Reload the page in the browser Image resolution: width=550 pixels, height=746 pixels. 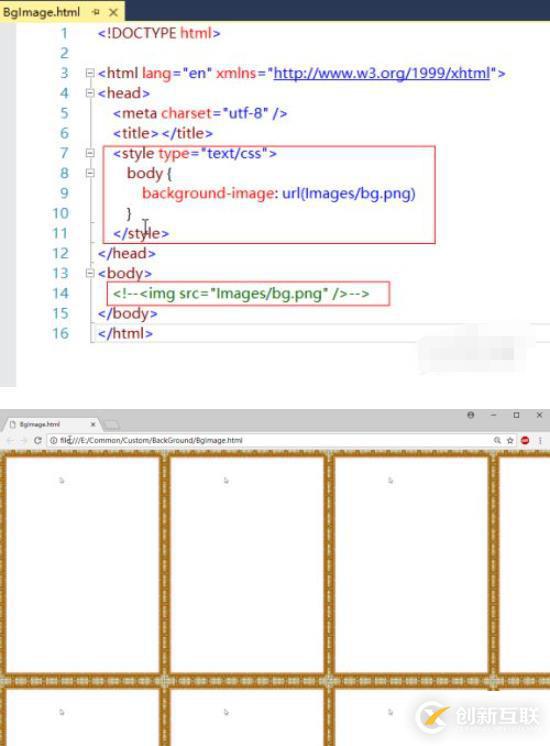click(38, 440)
